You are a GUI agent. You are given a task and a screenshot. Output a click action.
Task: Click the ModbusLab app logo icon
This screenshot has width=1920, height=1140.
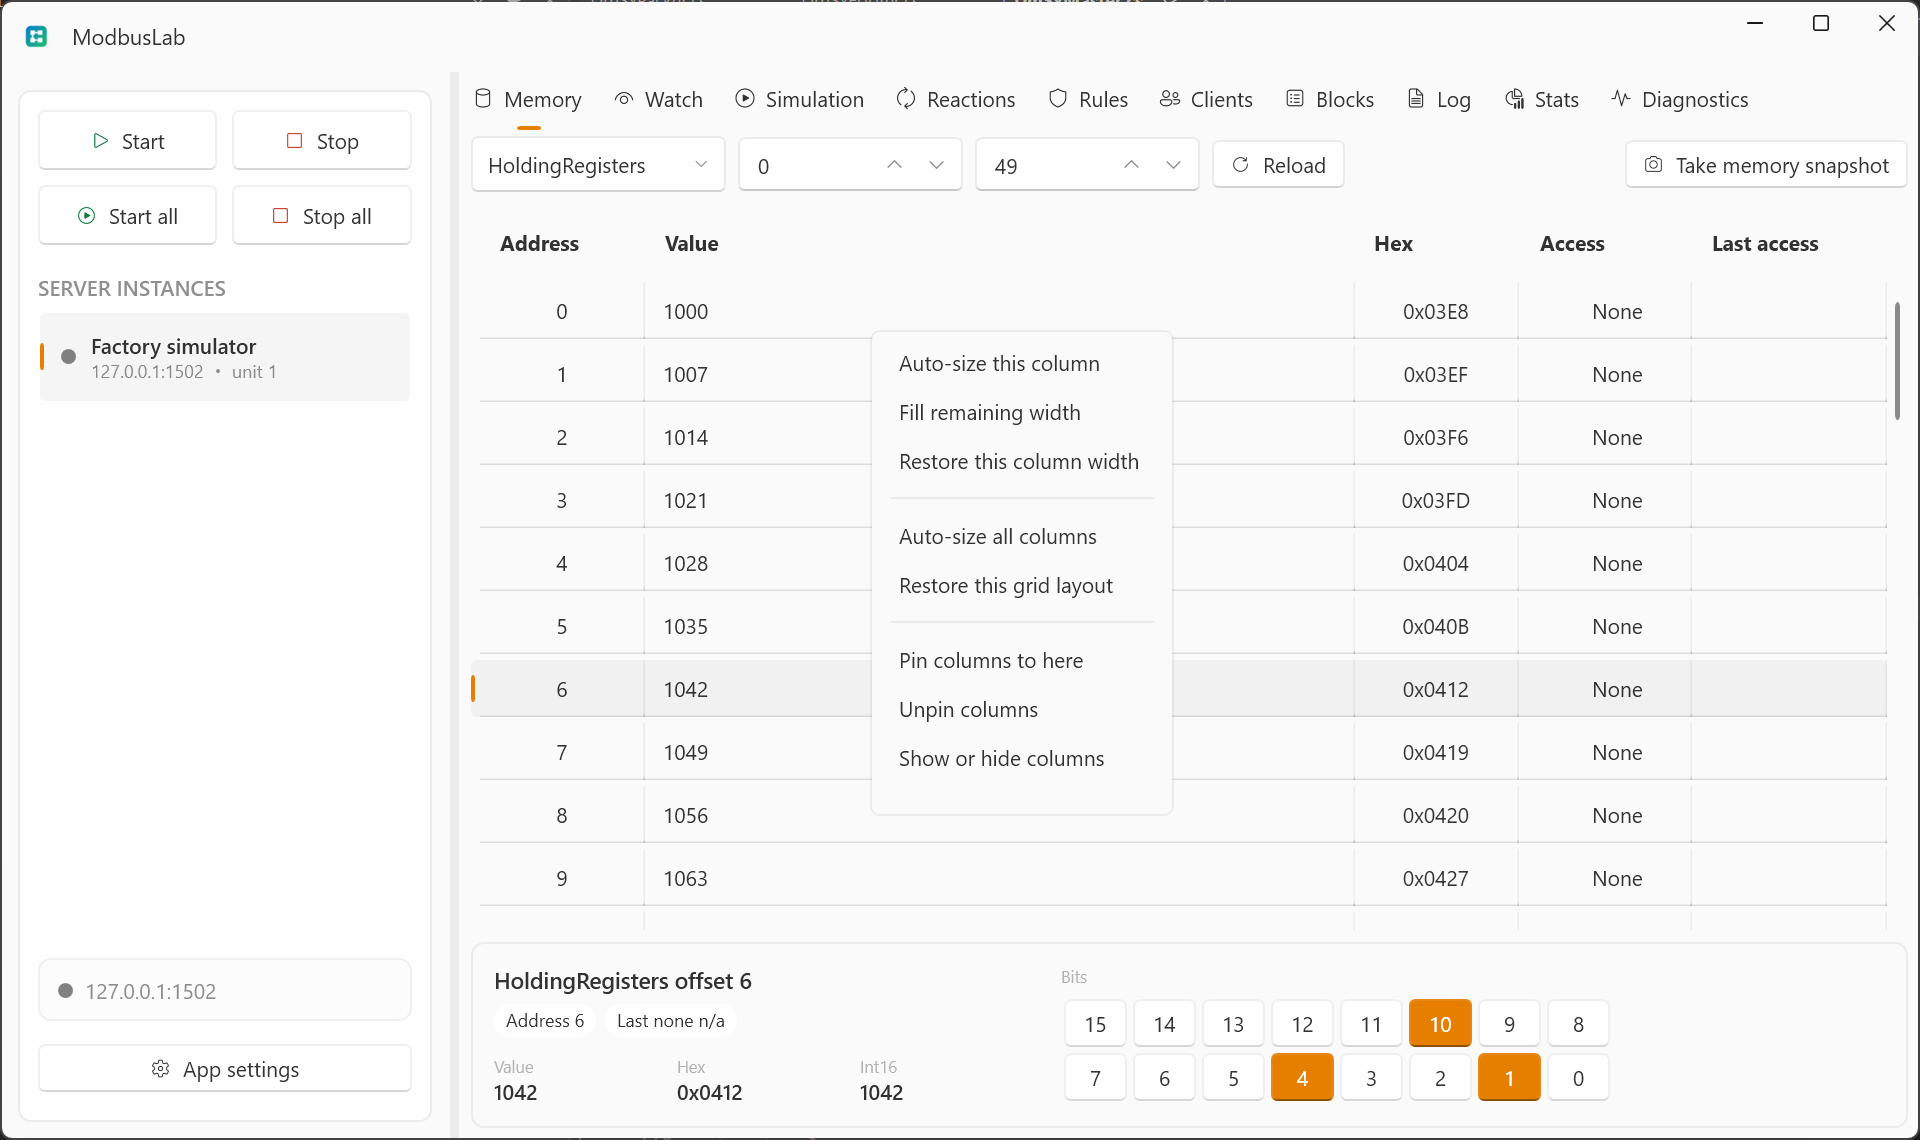pyautogui.click(x=37, y=37)
